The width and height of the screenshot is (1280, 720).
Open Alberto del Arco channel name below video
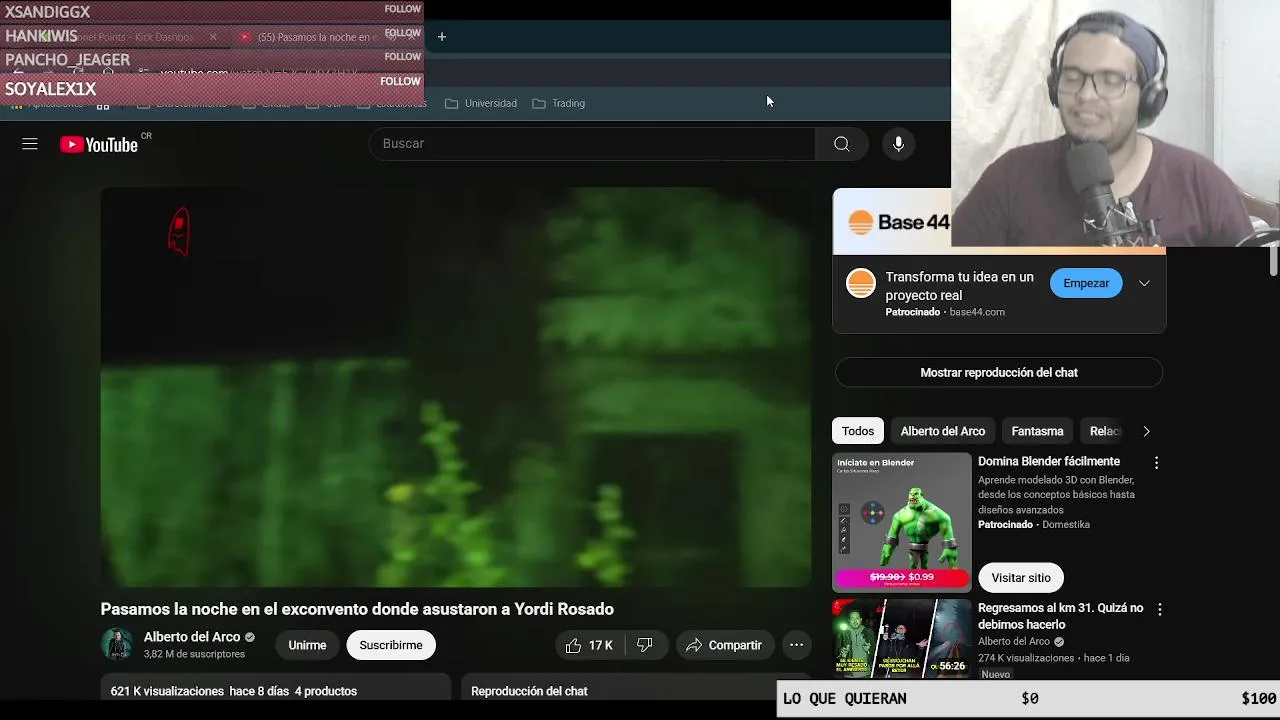[x=192, y=637]
